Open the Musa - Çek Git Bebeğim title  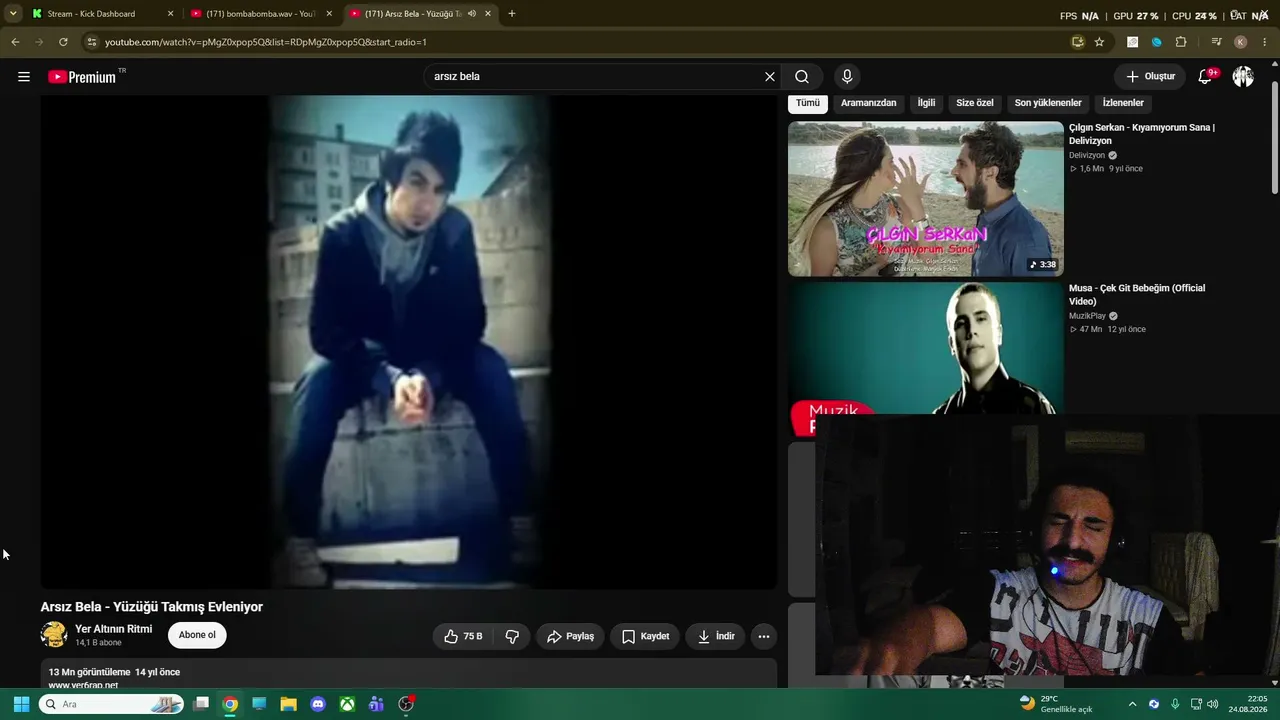coord(1137,295)
